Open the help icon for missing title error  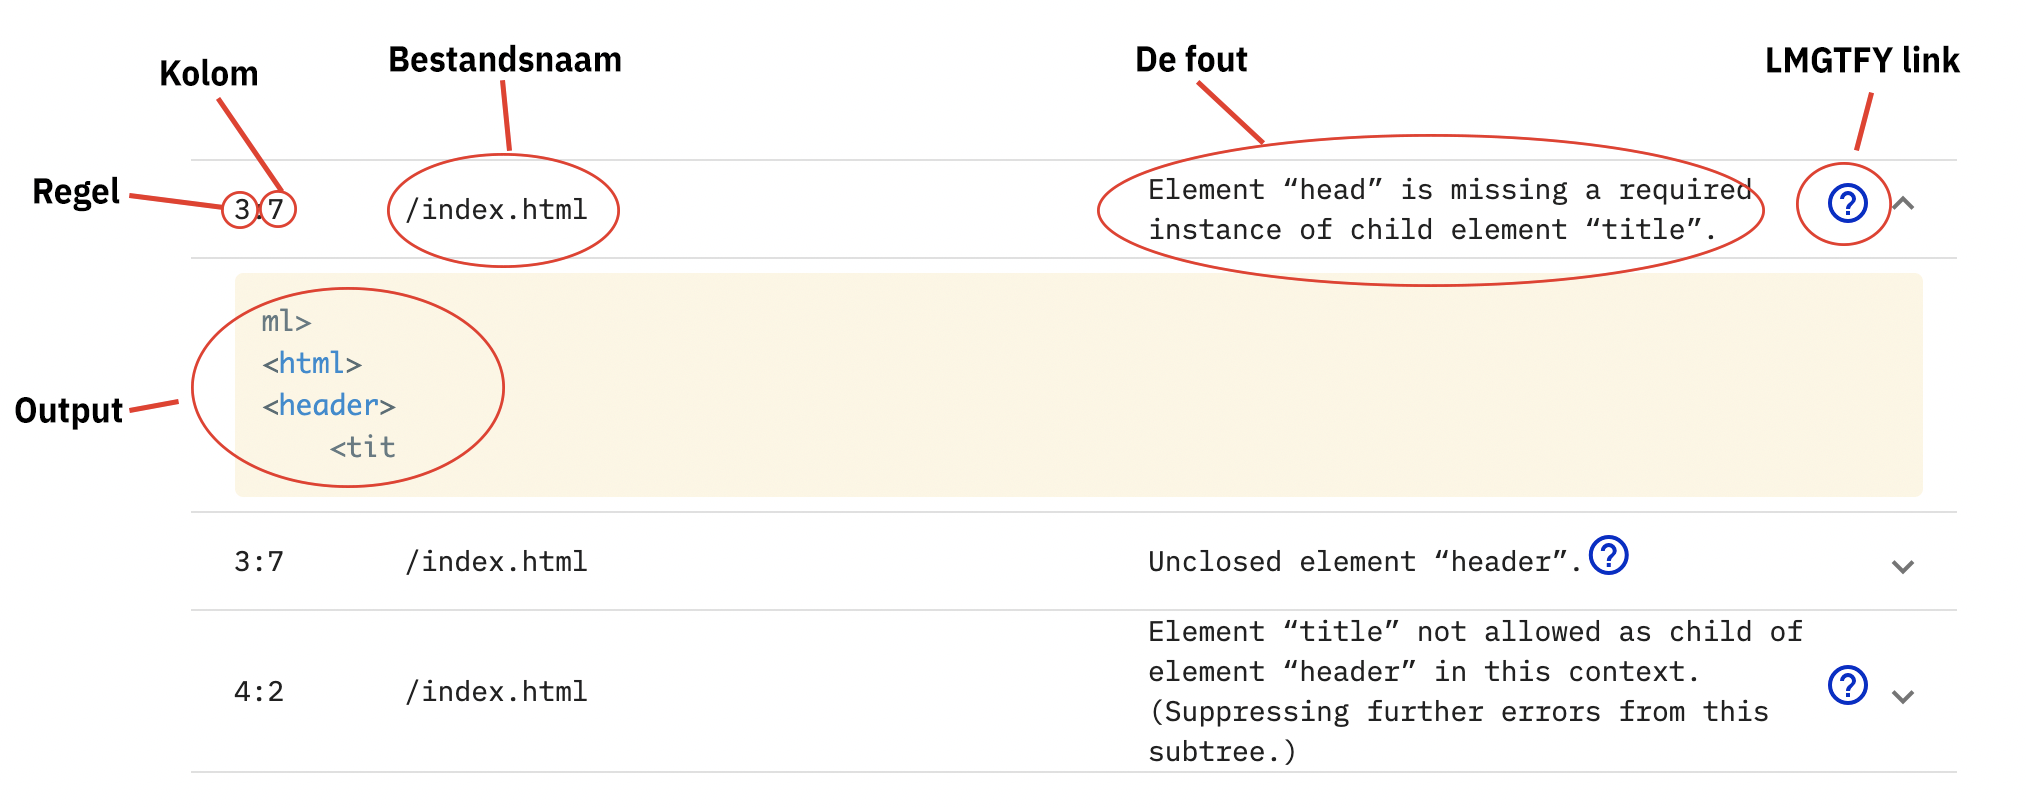[x=1847, y=203]
